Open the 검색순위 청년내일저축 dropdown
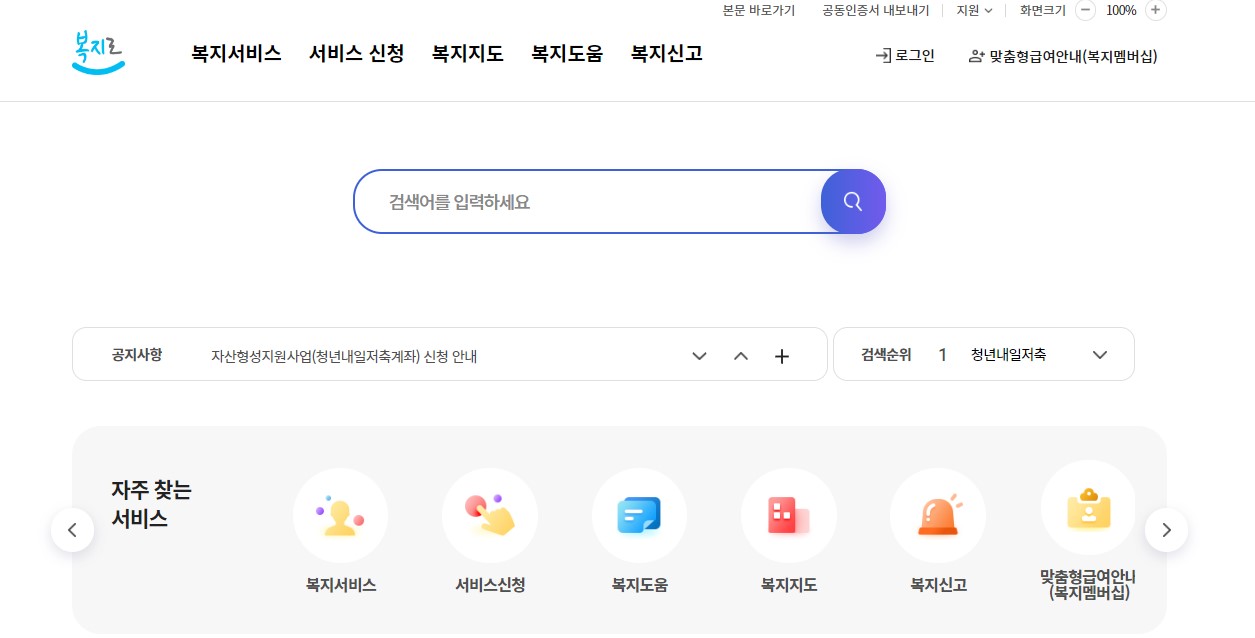 pyautogui.click(x=1100, y=354)
